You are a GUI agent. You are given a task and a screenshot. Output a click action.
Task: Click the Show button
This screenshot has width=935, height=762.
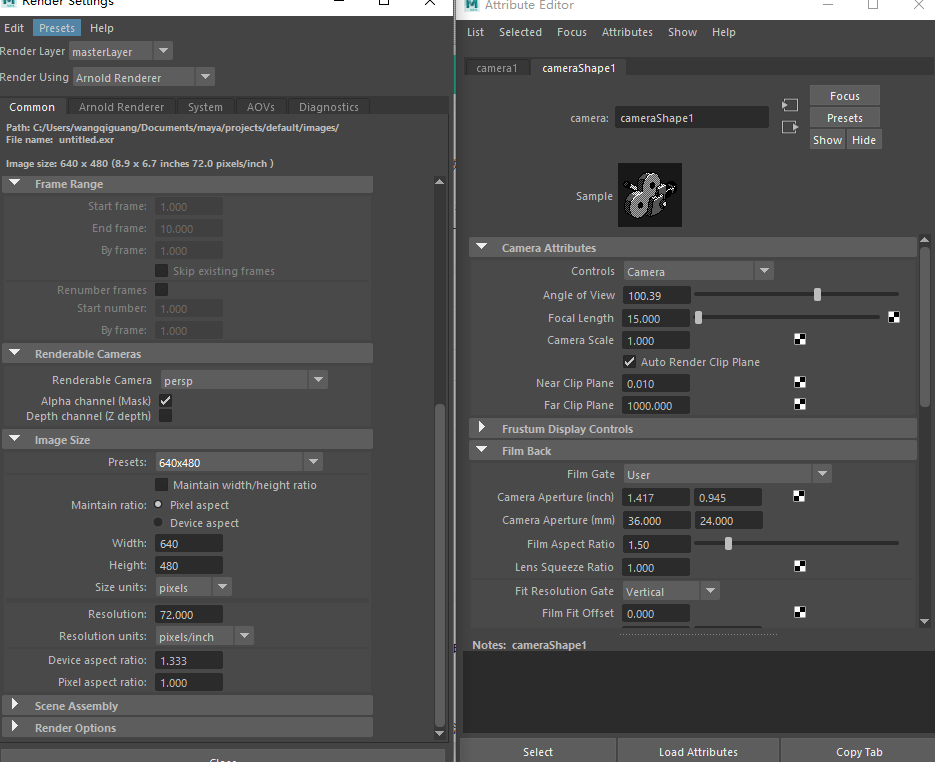tap(827, 140)
